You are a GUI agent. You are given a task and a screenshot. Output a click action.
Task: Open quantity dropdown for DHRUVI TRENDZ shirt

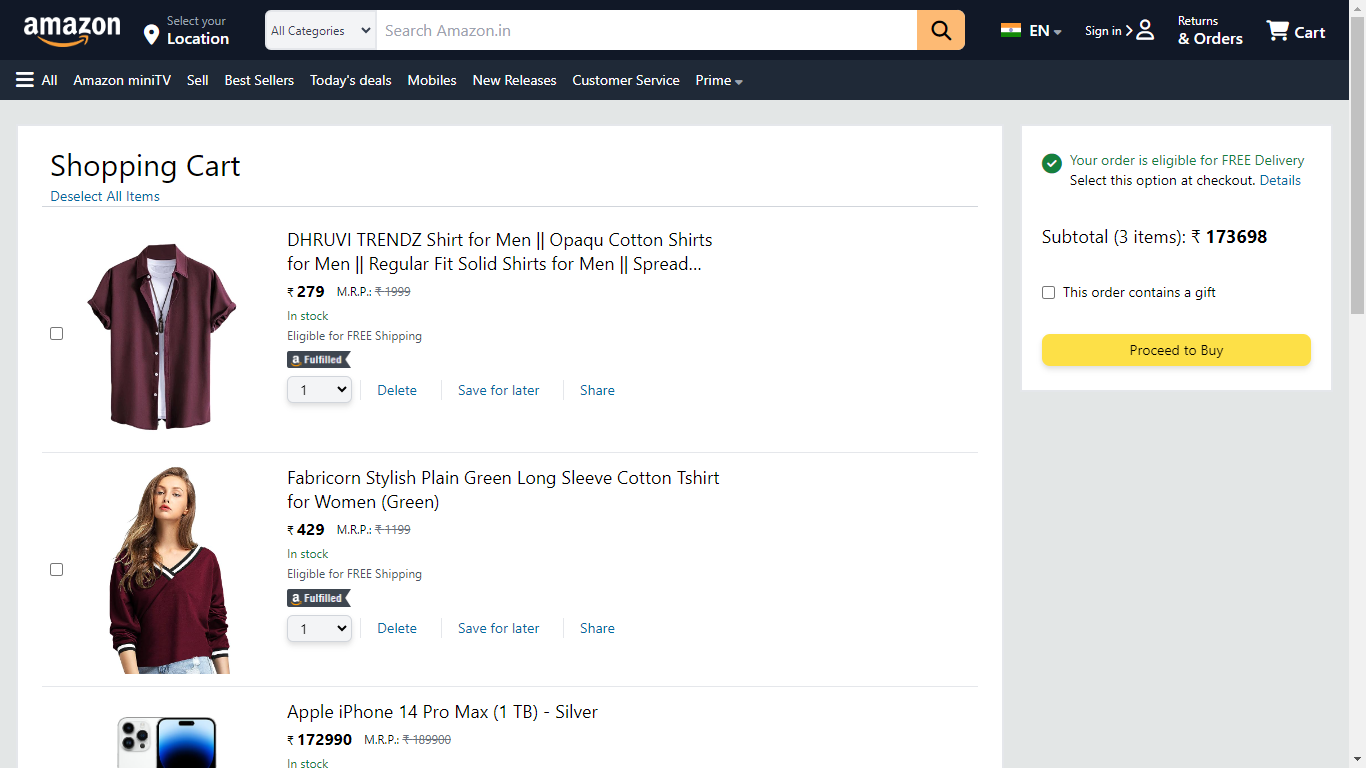click(319, 390)
